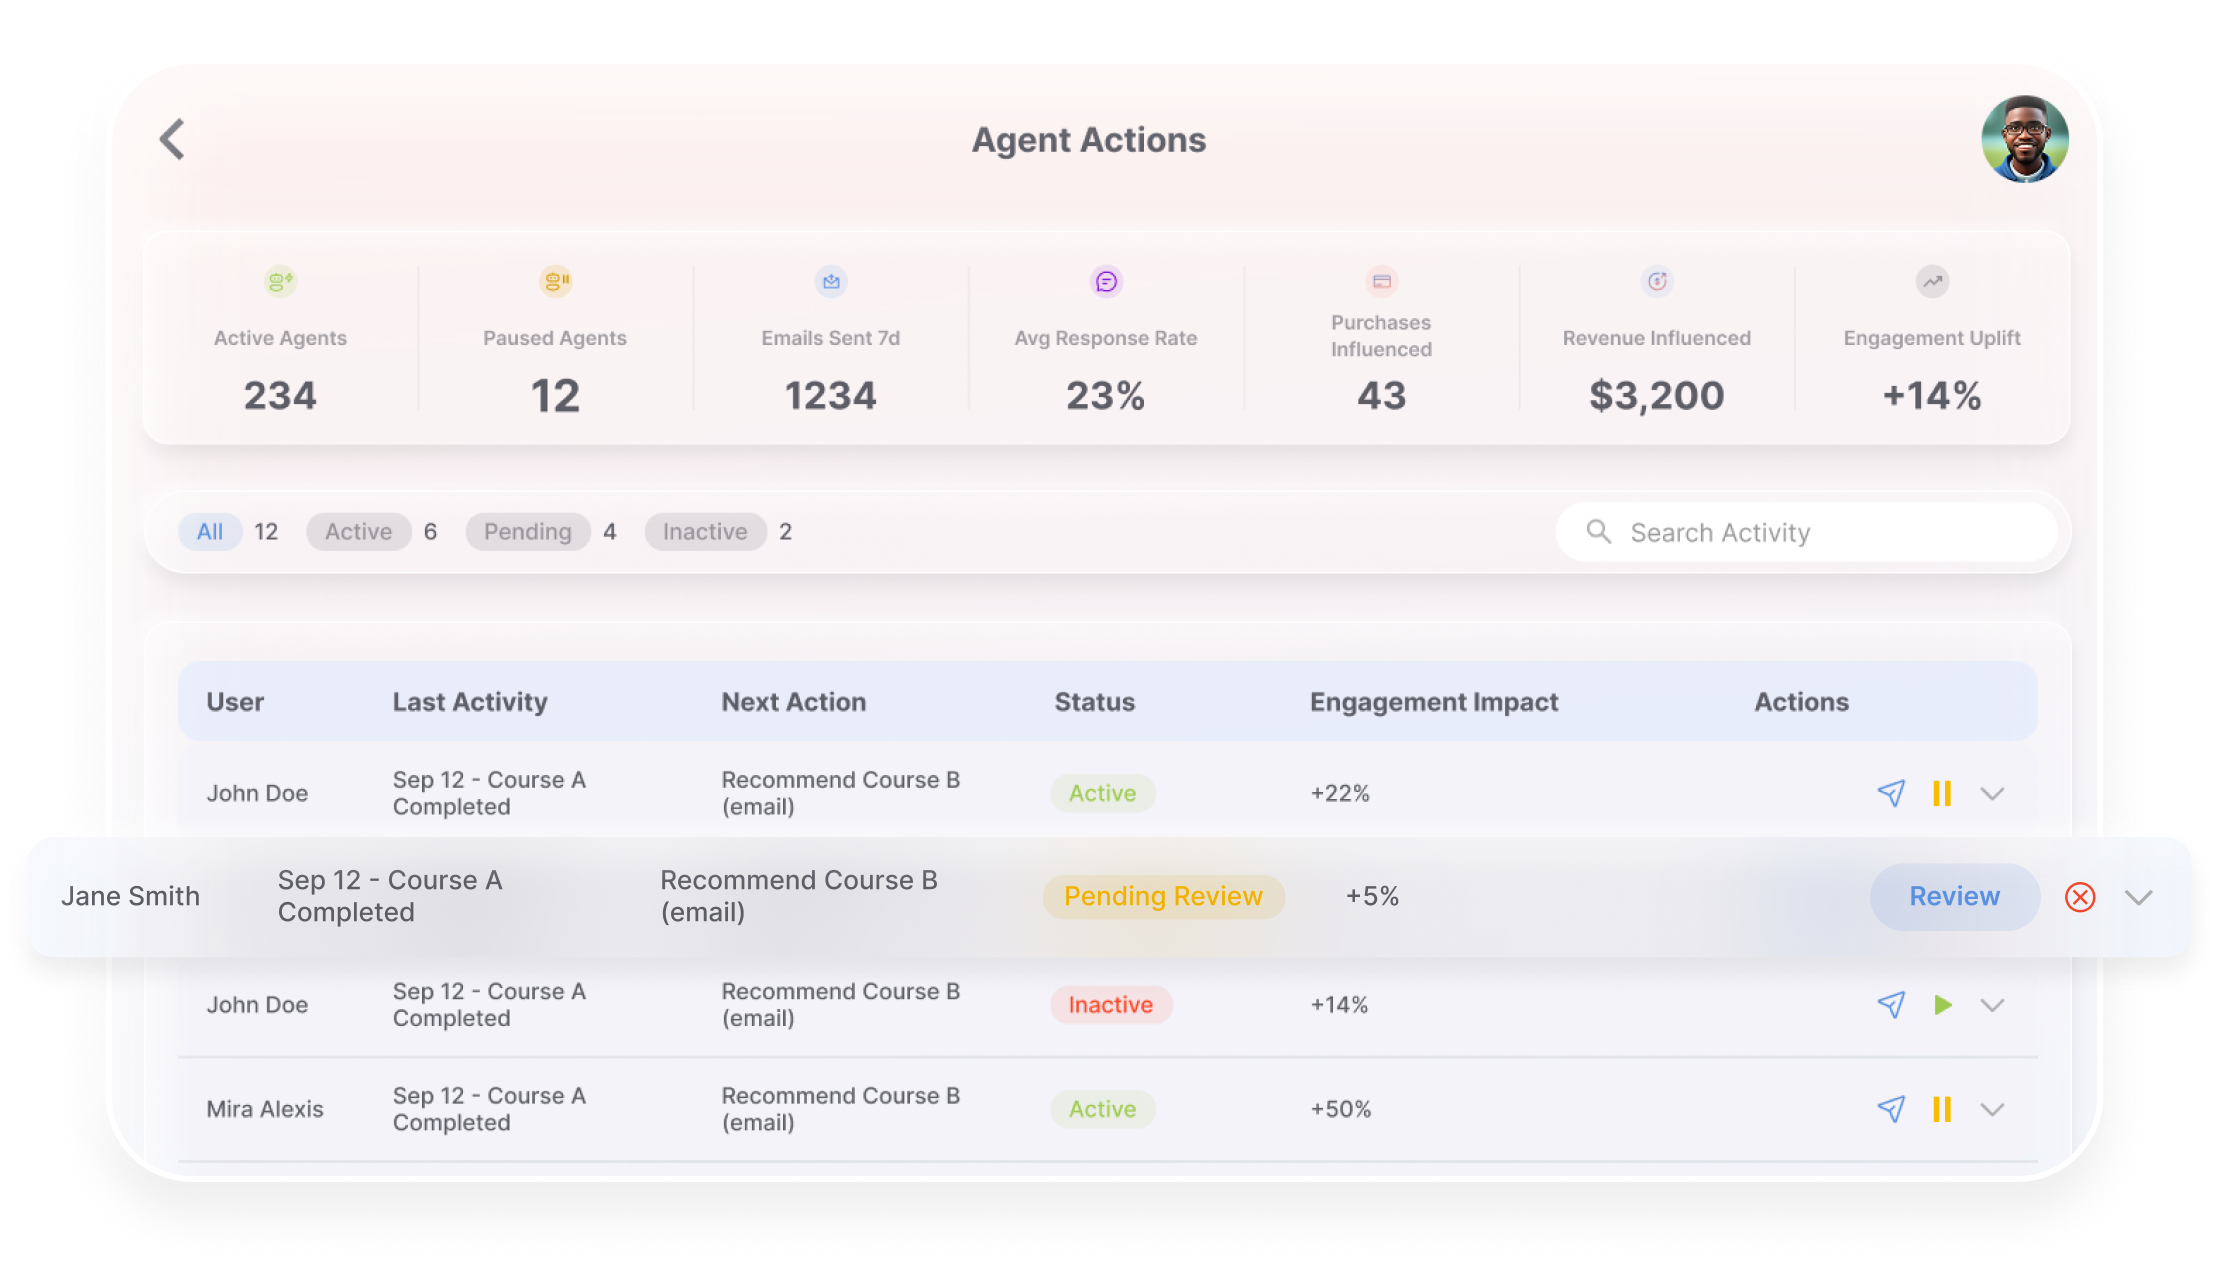
Task: Click the Engagement Uplift trend icon
Action: [x=1932, y=282]
